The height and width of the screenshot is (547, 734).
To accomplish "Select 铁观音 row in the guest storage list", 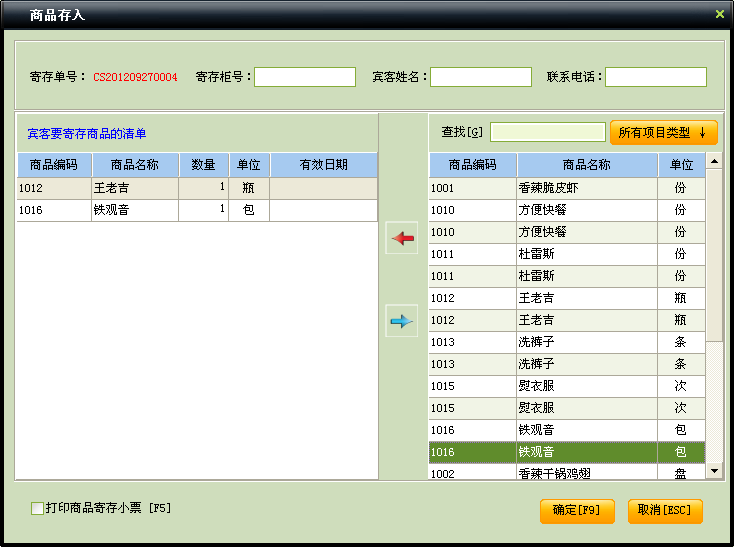I will coord(134,210).
